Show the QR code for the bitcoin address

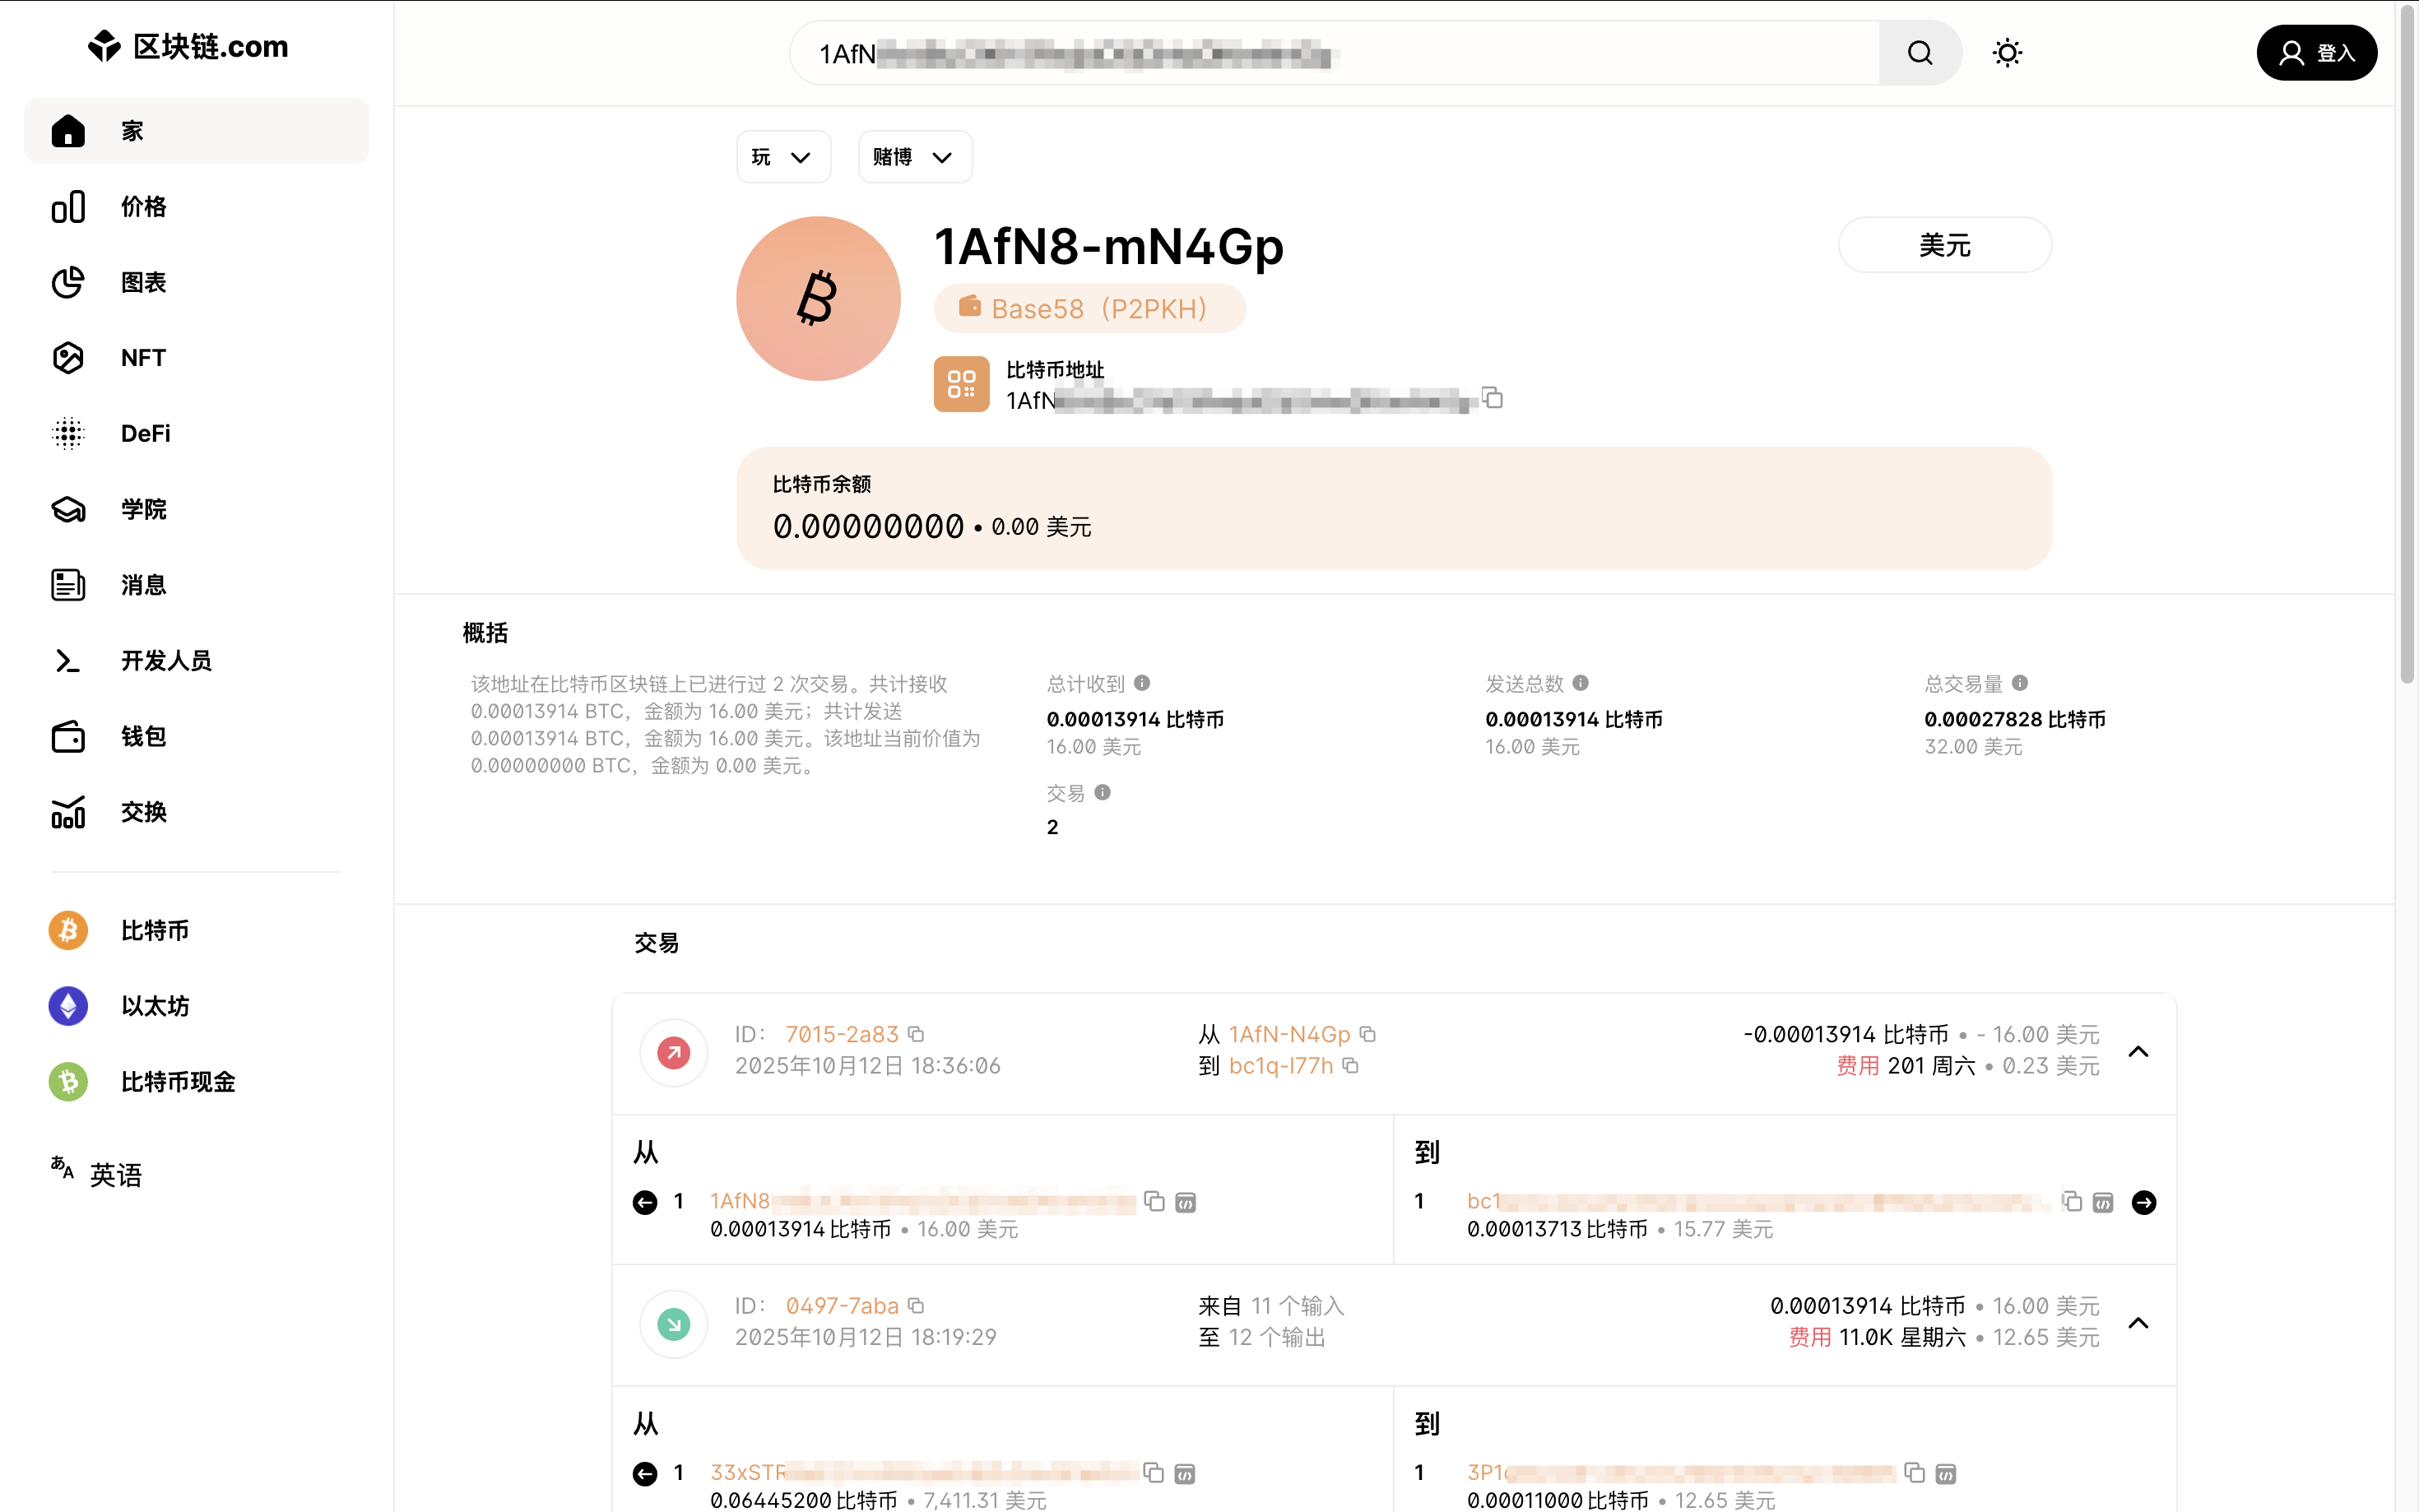(961, 384)
